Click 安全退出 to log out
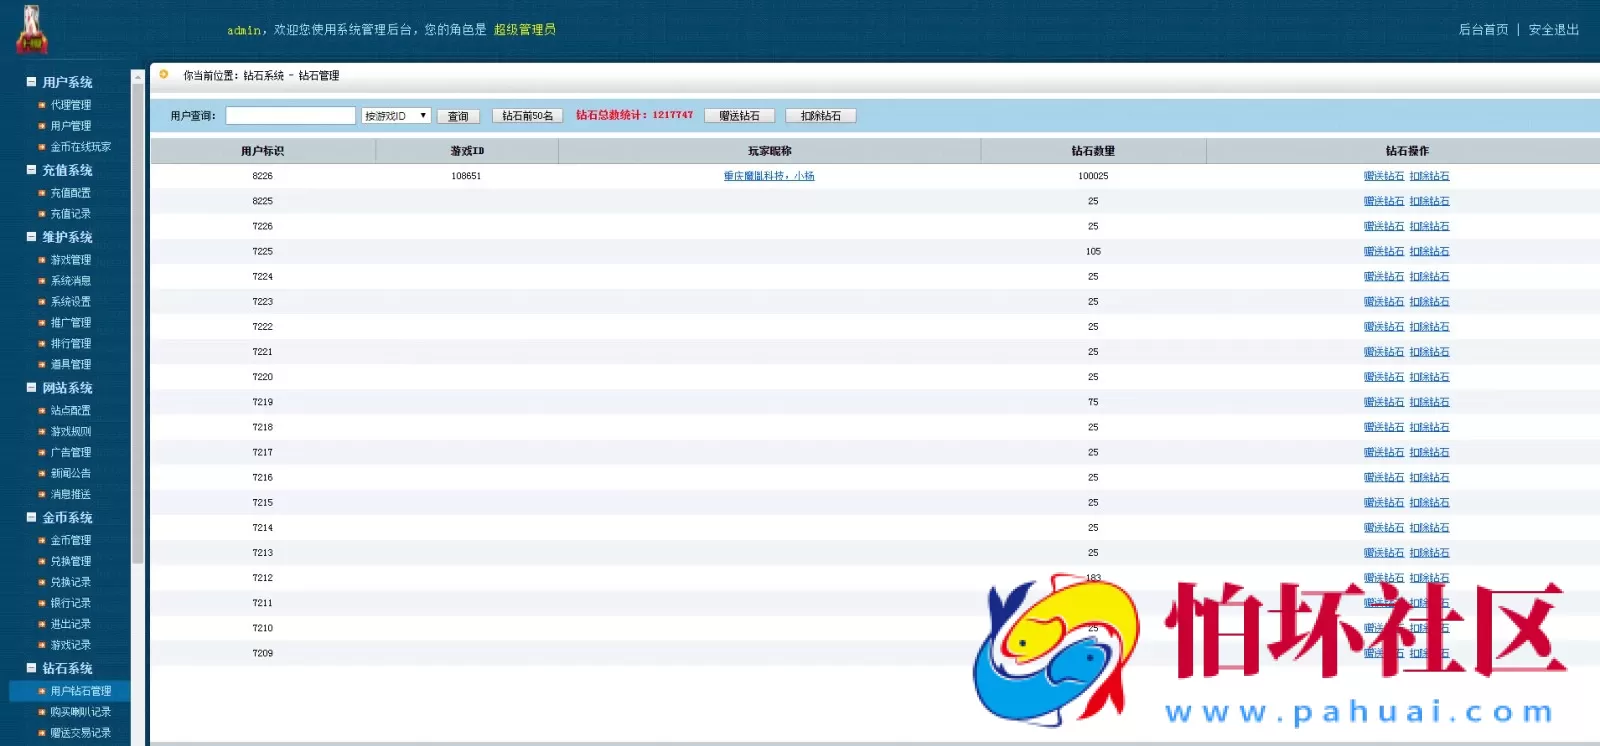 click(x=1553, y=30)
